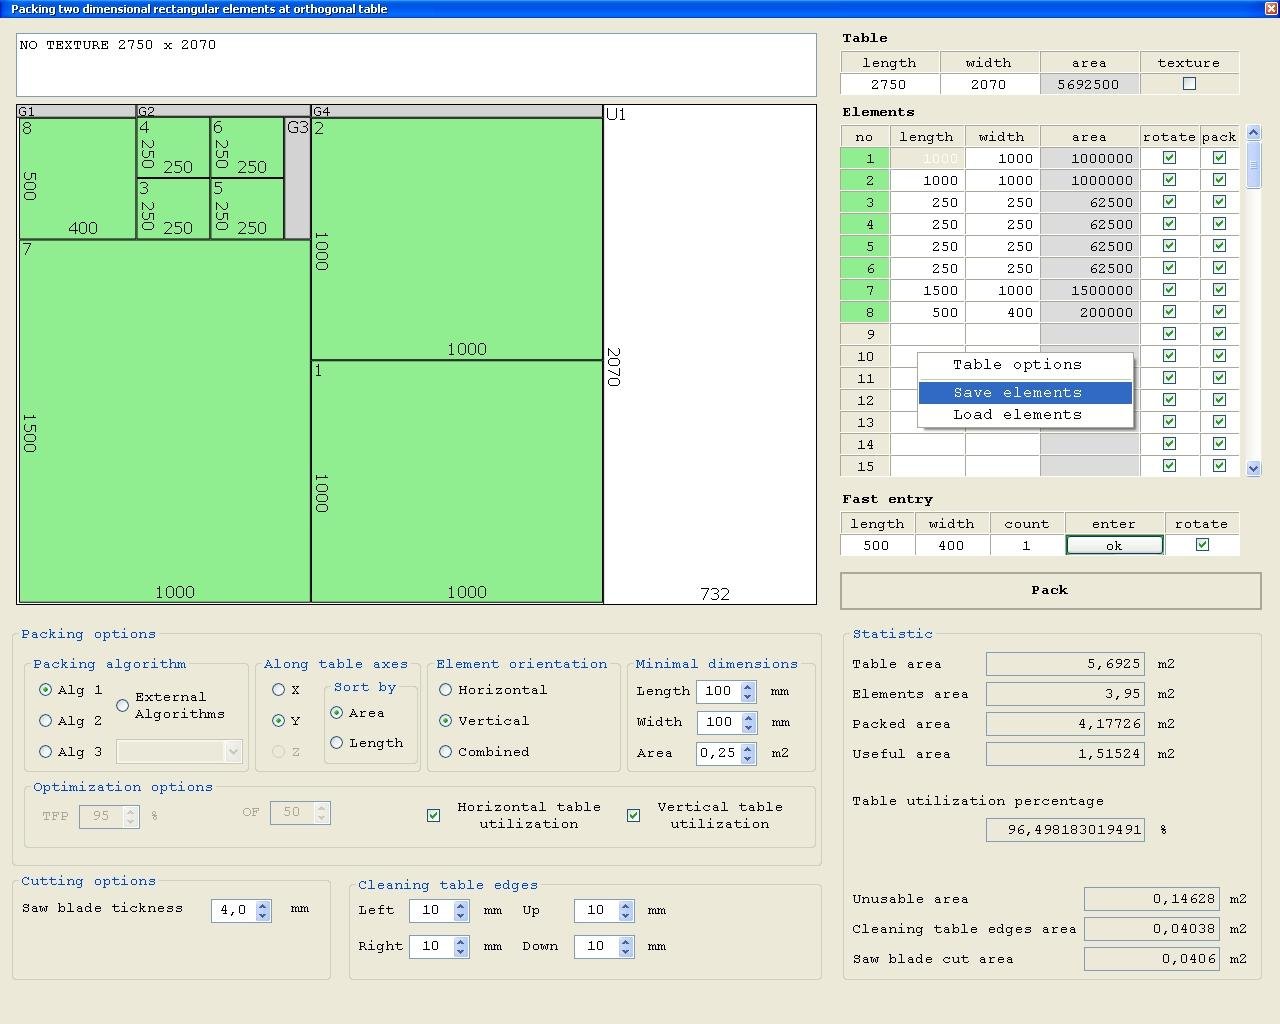
Task: Toggle the table texture checkbox
Action: point(1189,84)
